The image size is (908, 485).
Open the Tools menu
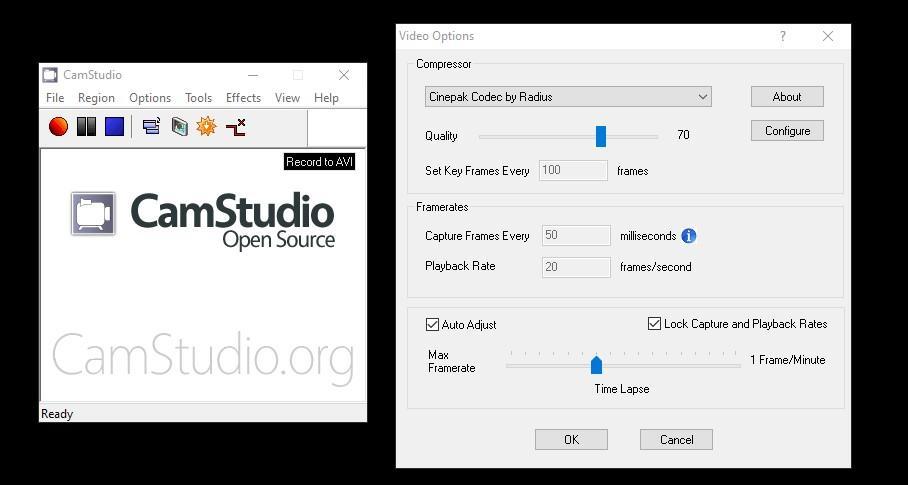pyautogui.click(x=199, y=98)
